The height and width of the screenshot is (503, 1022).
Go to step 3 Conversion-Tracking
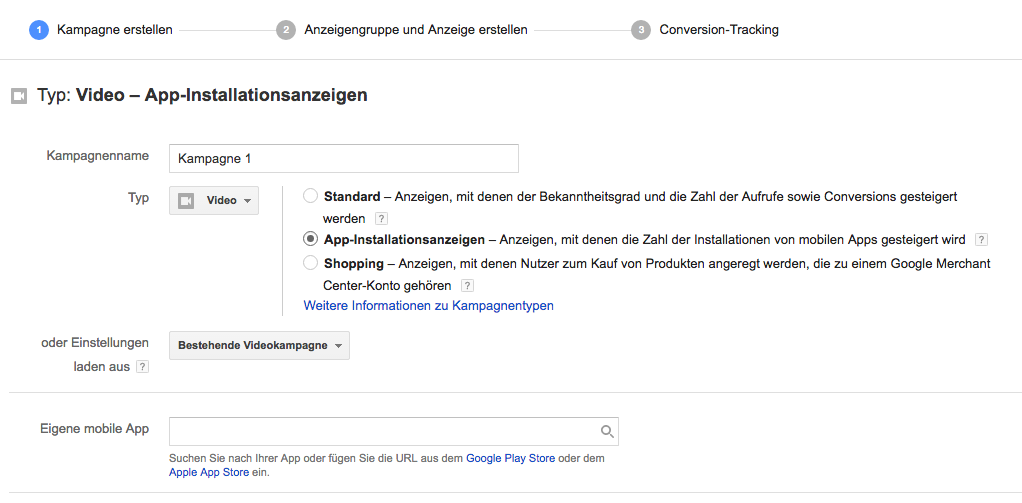click(x=705, y=30)
